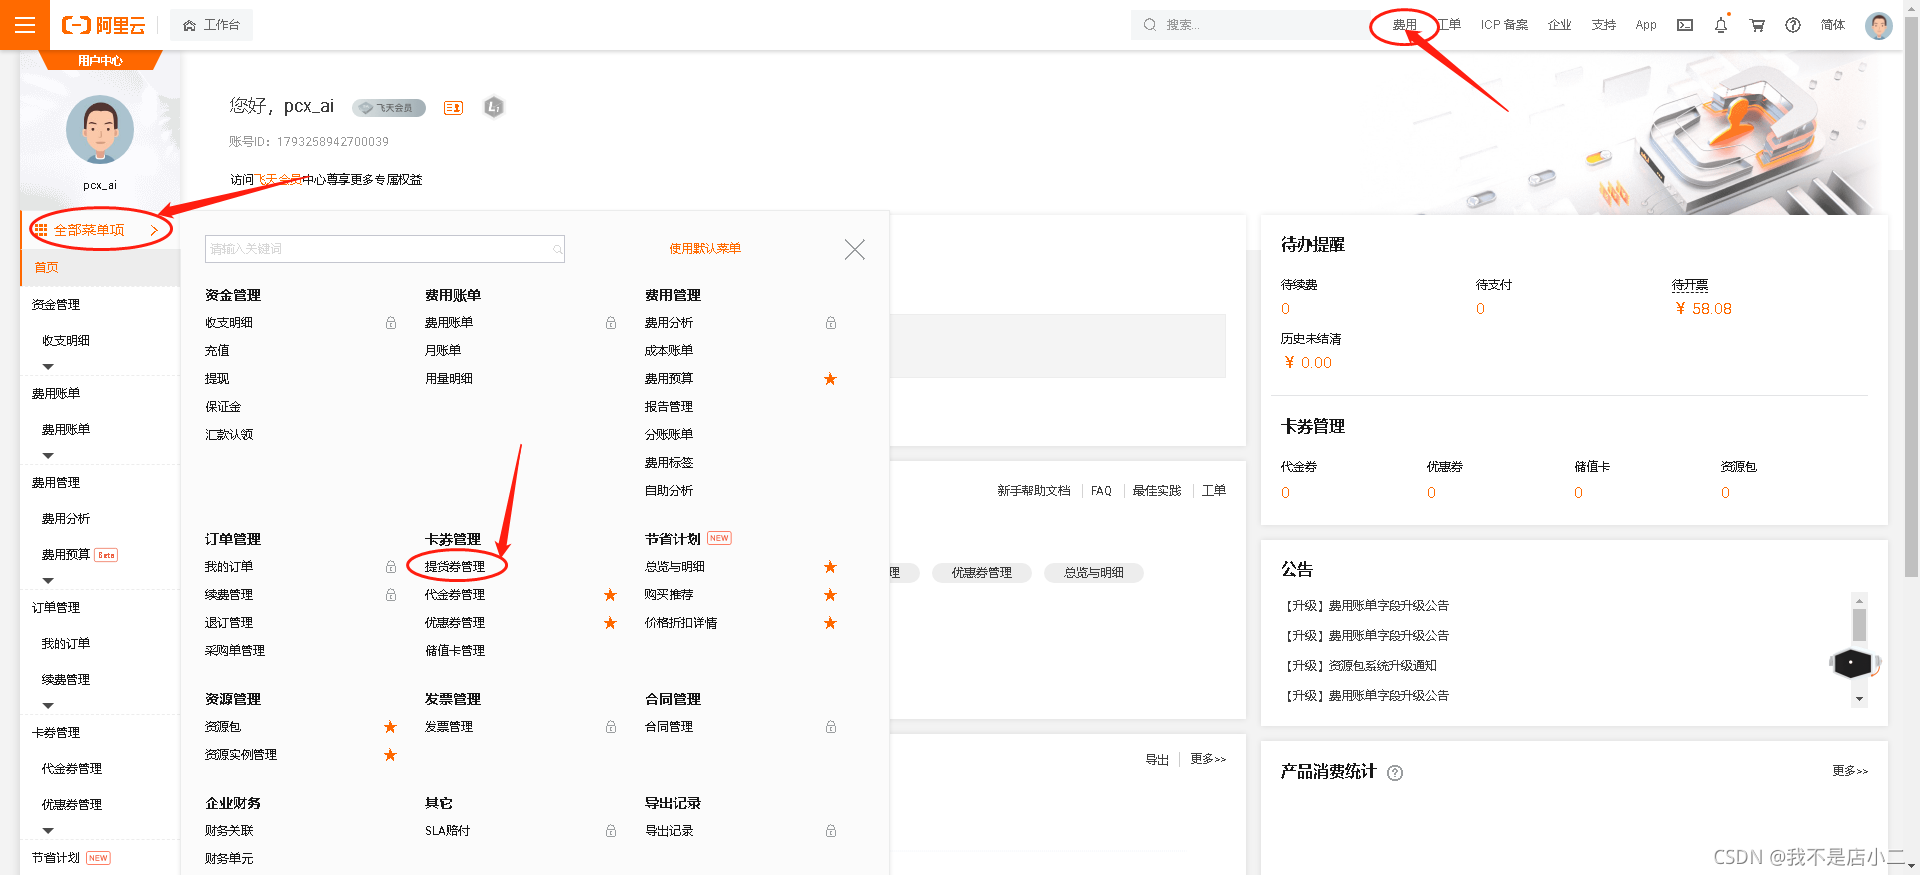Toggle the star for 代金券管理
The height and width of the screenshot is (875, 1920).
pos(610,595)
